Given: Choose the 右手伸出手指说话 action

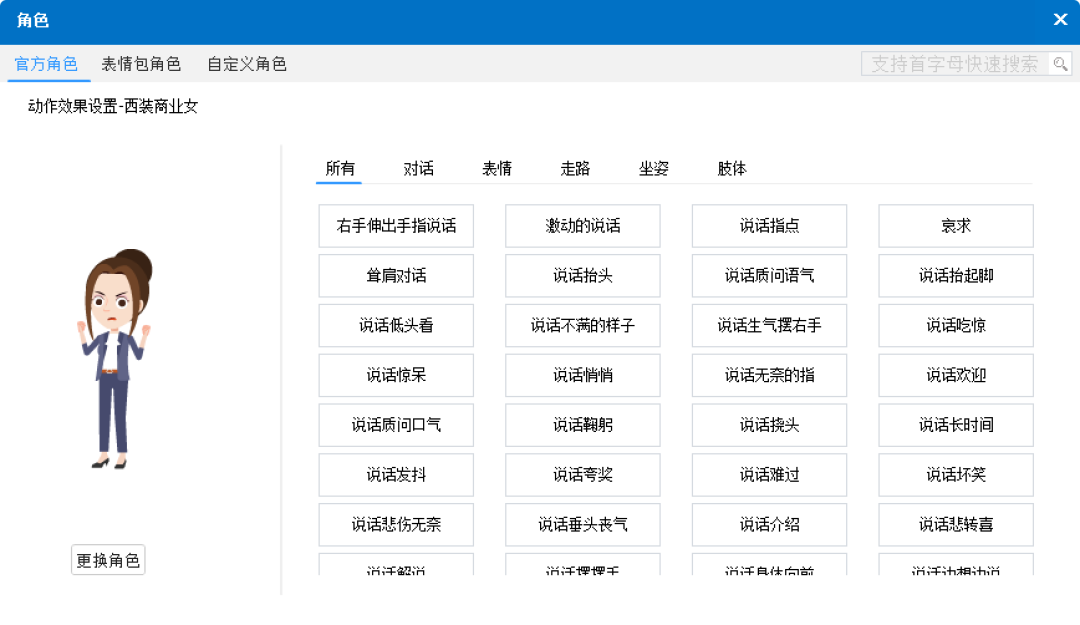Looking at the screenshot, I should point(396,226).
